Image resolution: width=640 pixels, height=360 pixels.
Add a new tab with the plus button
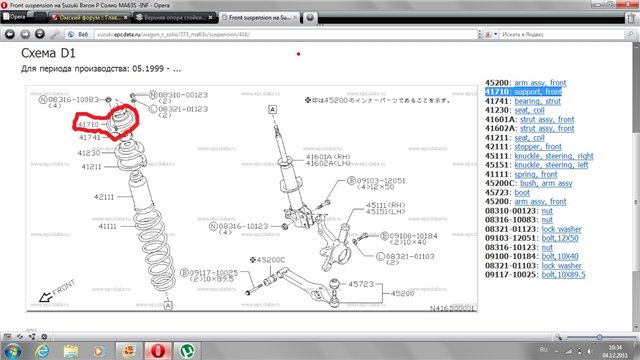[310, 18]
